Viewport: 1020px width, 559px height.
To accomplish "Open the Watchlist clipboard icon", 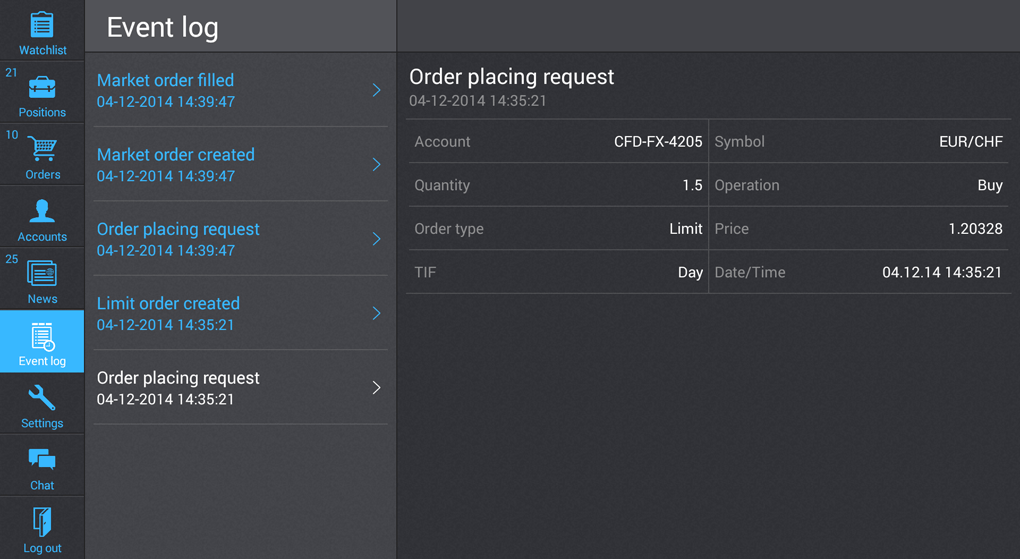I will (x=42, y=24).
